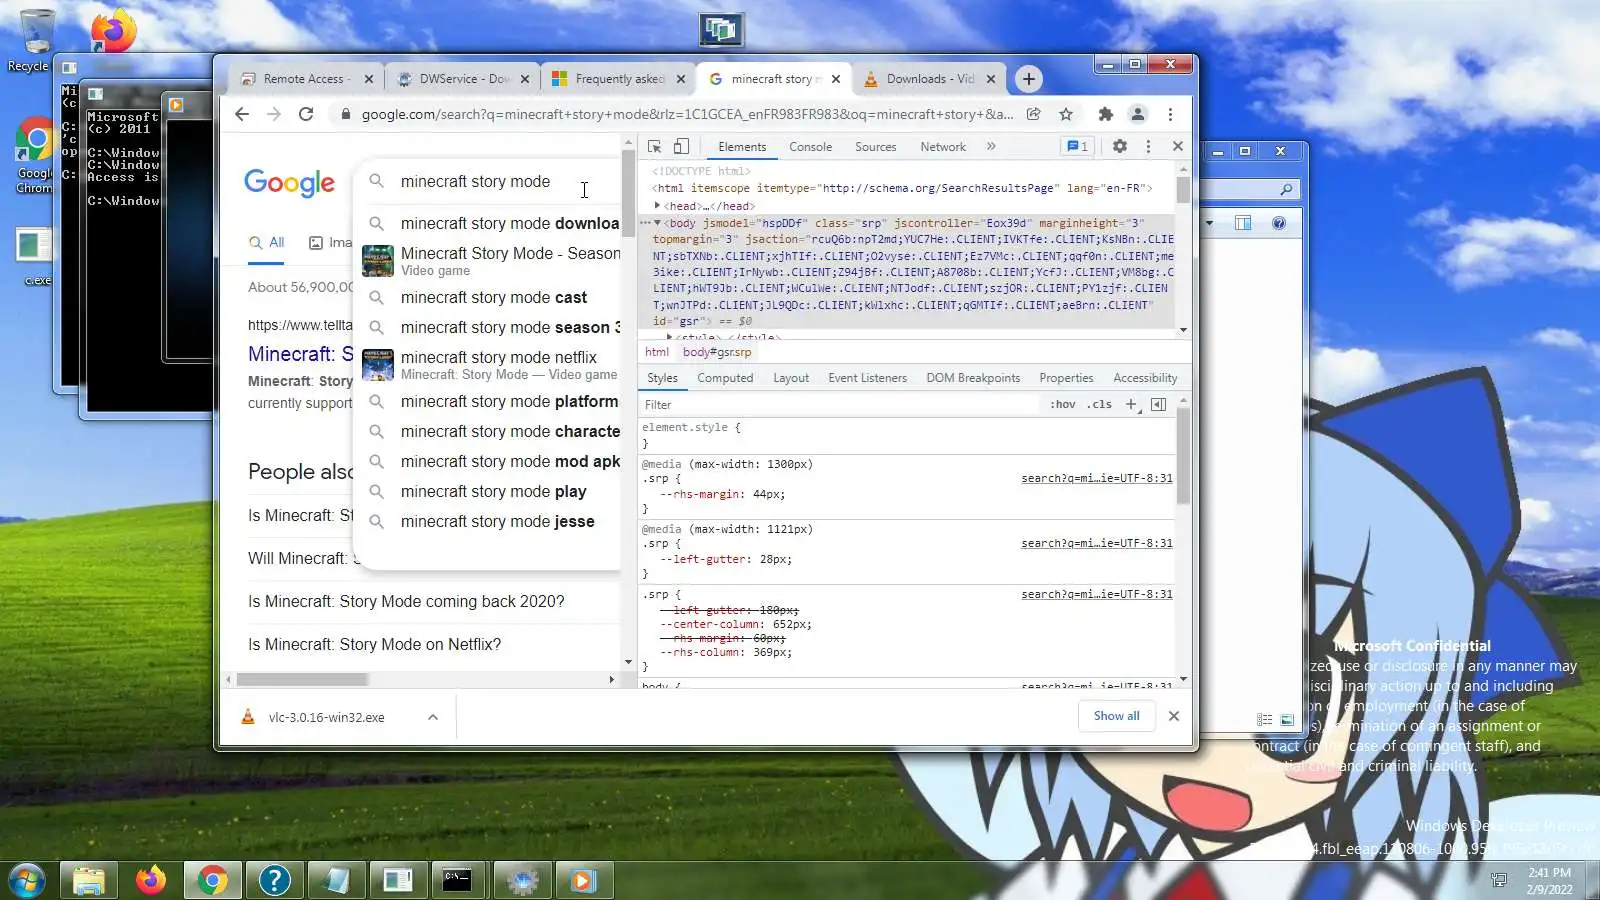The width and height of the screenshot is (1600, 900).
Task: Open options arrow for vlc-3.0.16-win32.exe download
Action: pos(433,717)
